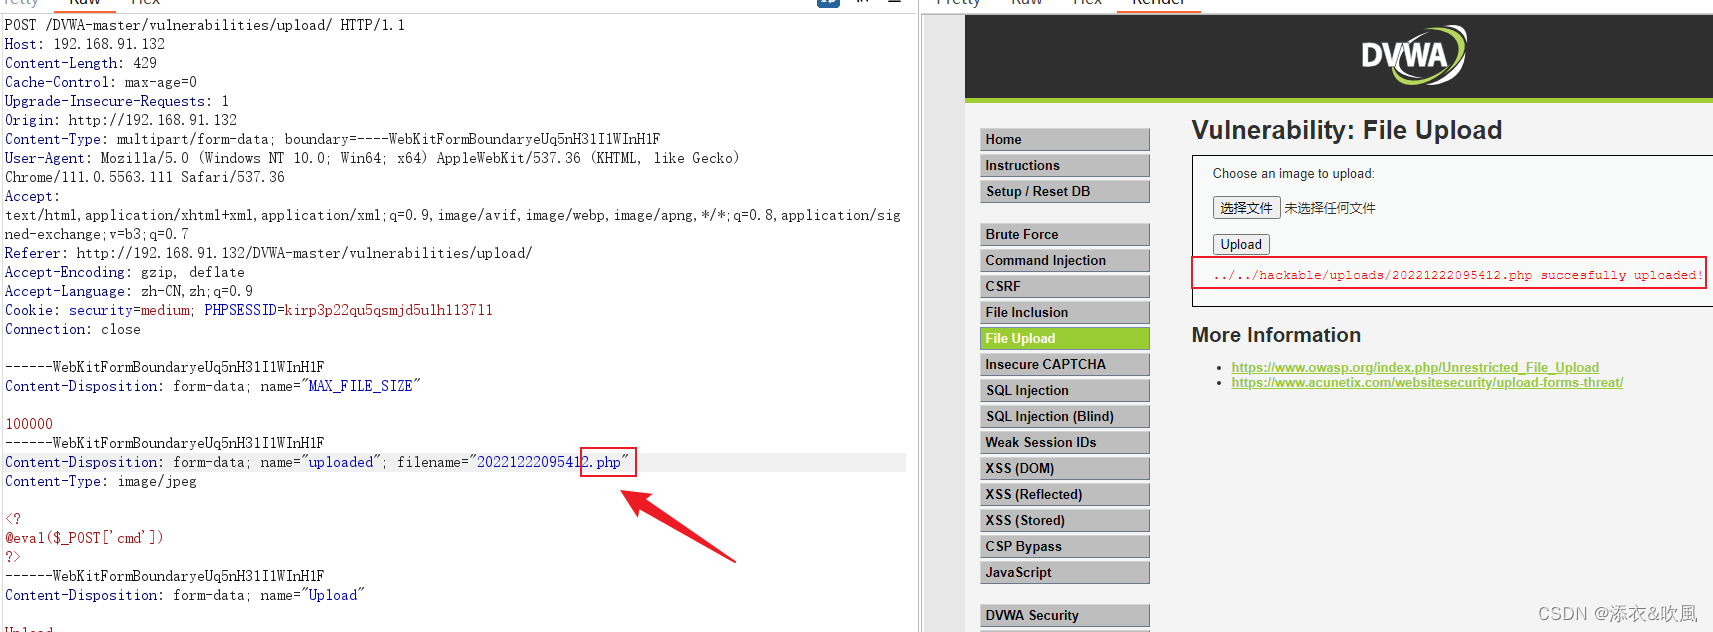Click the Choose an image to upload label
This screenshot has width=1713, height=632.
(x=1293, y=173)
